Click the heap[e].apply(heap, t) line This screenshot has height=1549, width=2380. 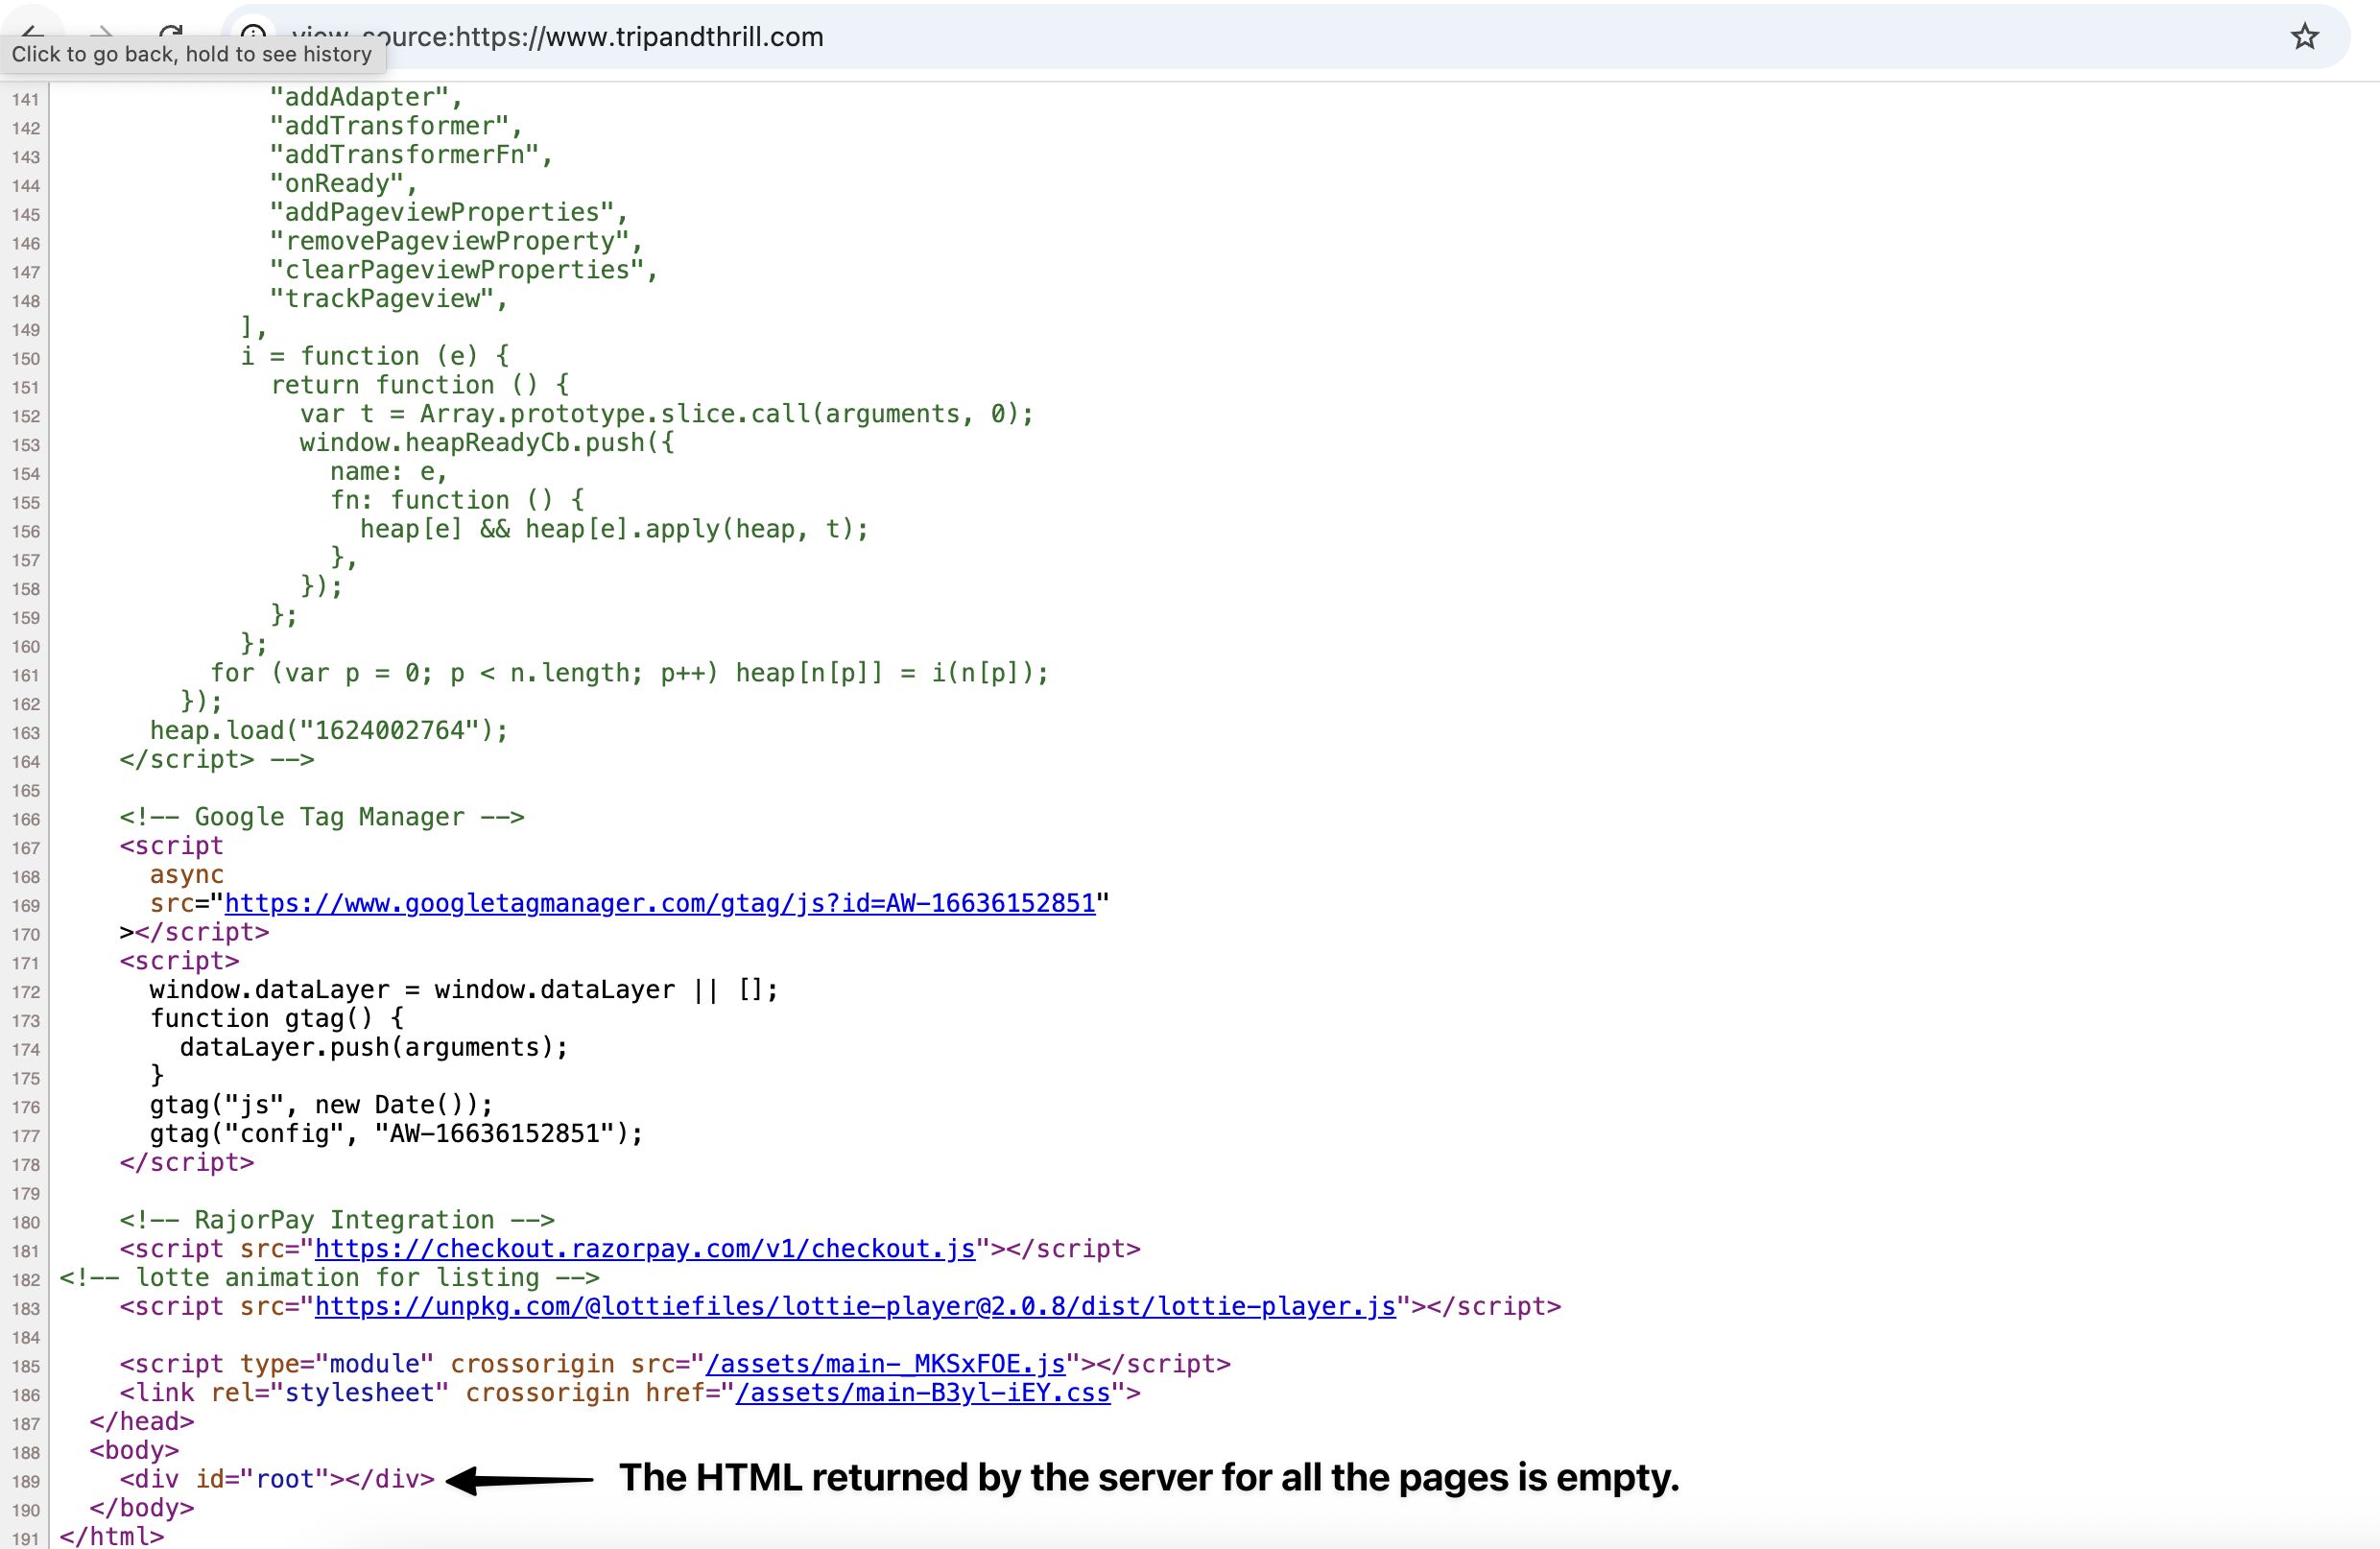pyautogui.click(x=615, y=529)
